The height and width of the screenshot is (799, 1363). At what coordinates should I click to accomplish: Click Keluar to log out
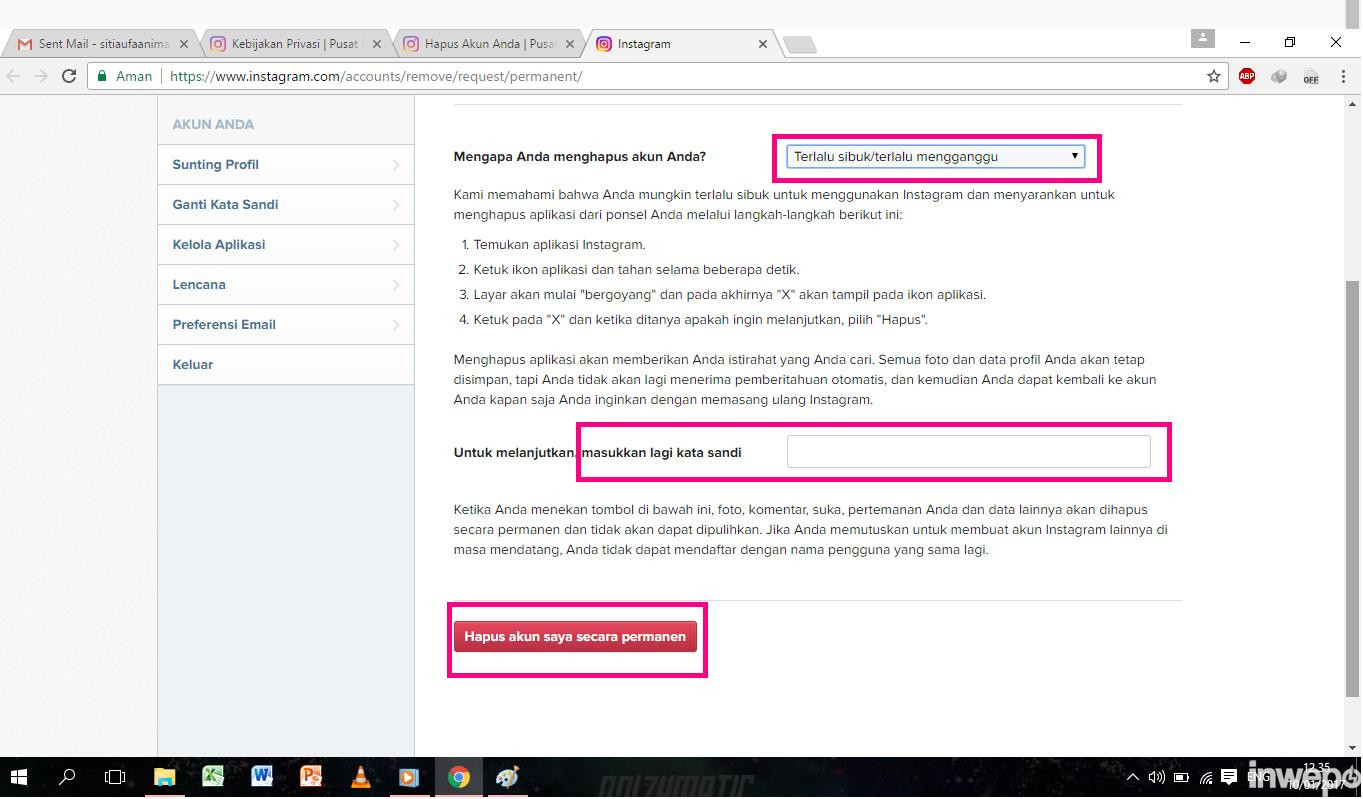[x=286, y=365]
